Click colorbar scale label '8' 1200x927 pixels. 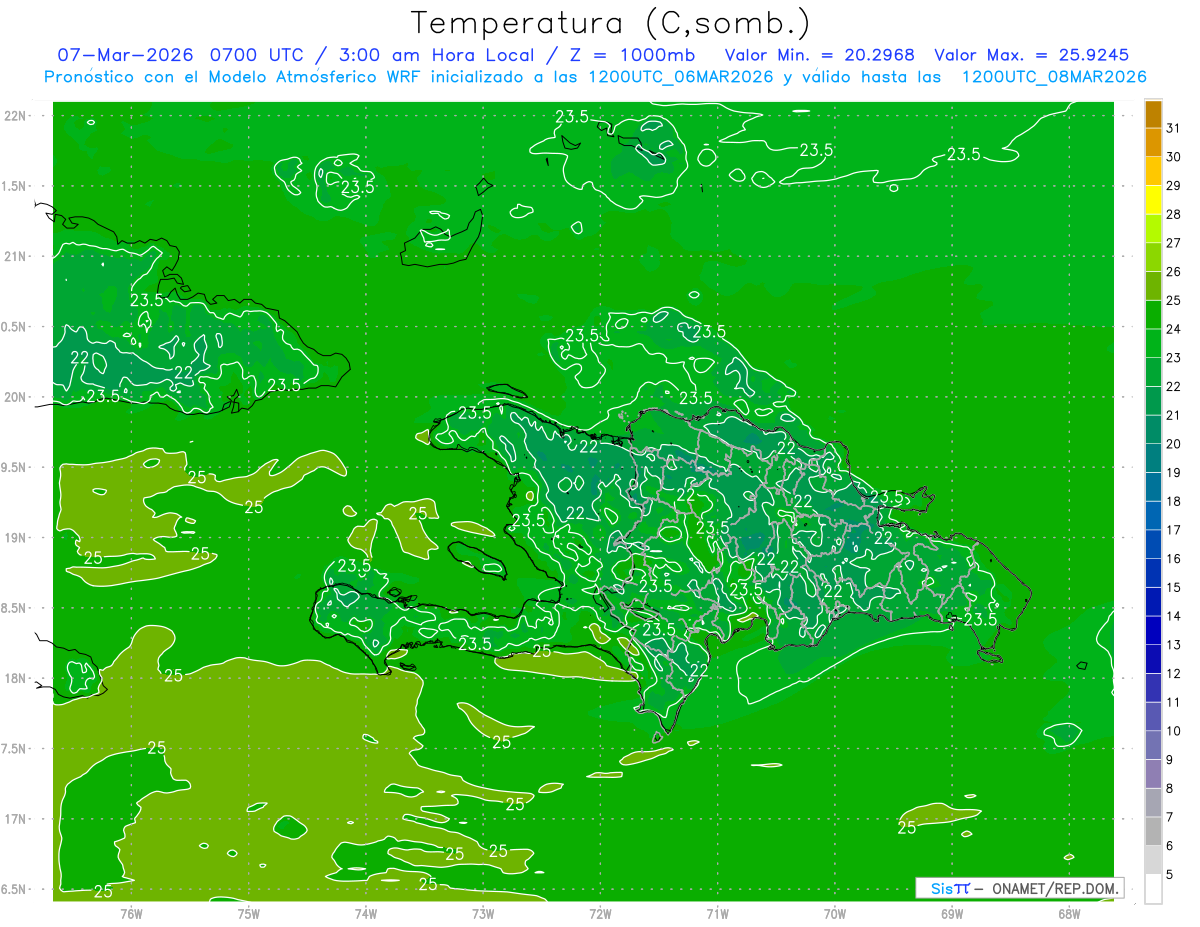pyautogui.click(x=1170, y=789)
